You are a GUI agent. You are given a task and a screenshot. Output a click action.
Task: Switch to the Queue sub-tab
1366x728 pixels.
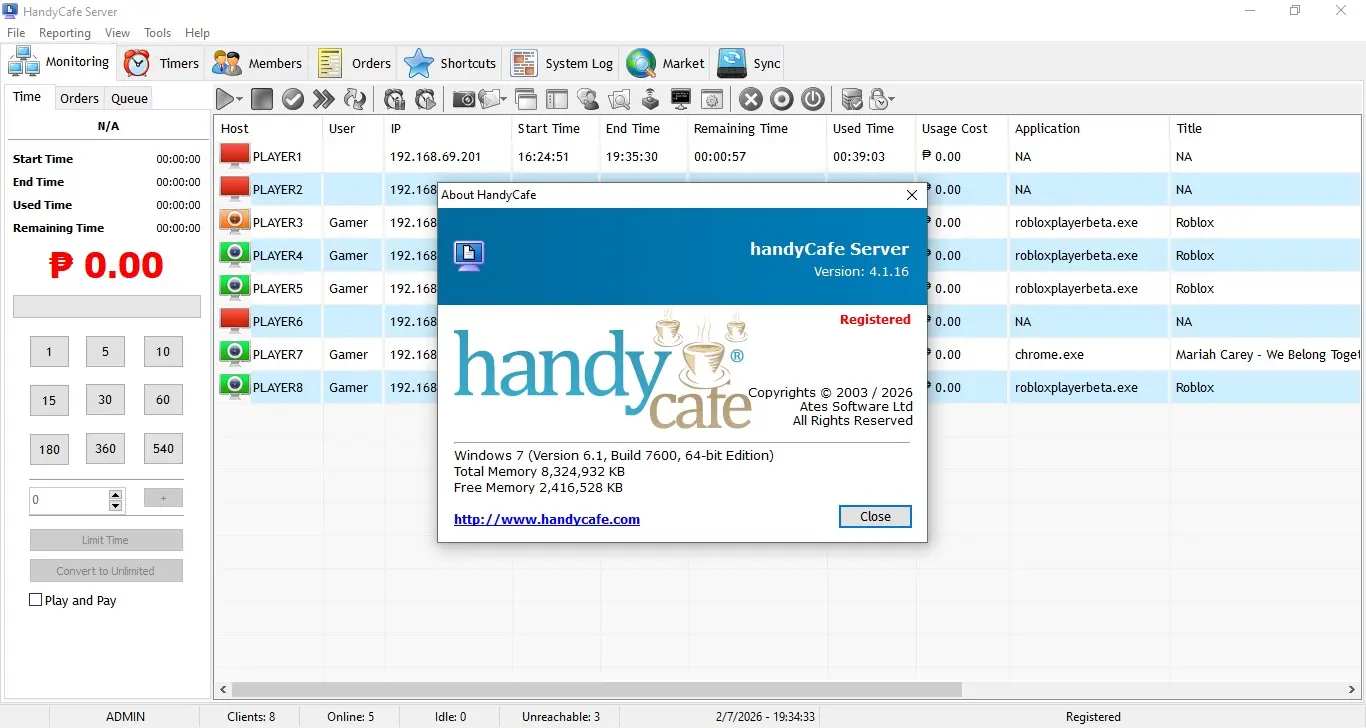point(130,98)
